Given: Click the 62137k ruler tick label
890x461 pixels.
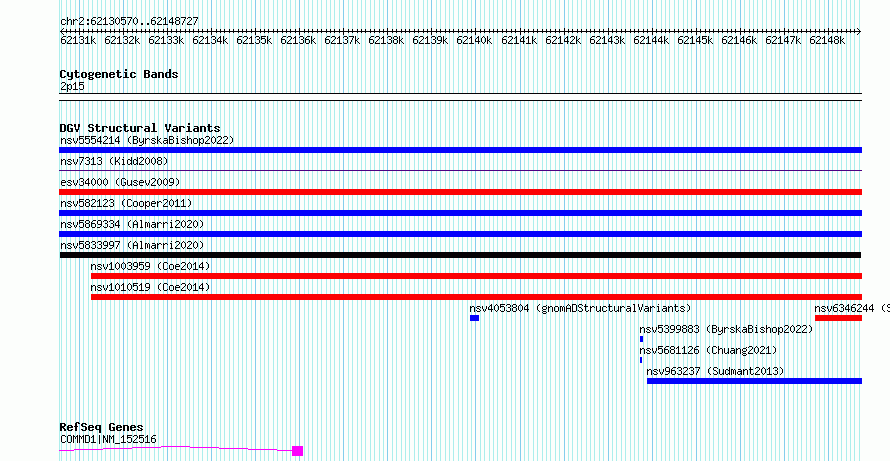Looking at the screenshot, I should coord(342,41).
